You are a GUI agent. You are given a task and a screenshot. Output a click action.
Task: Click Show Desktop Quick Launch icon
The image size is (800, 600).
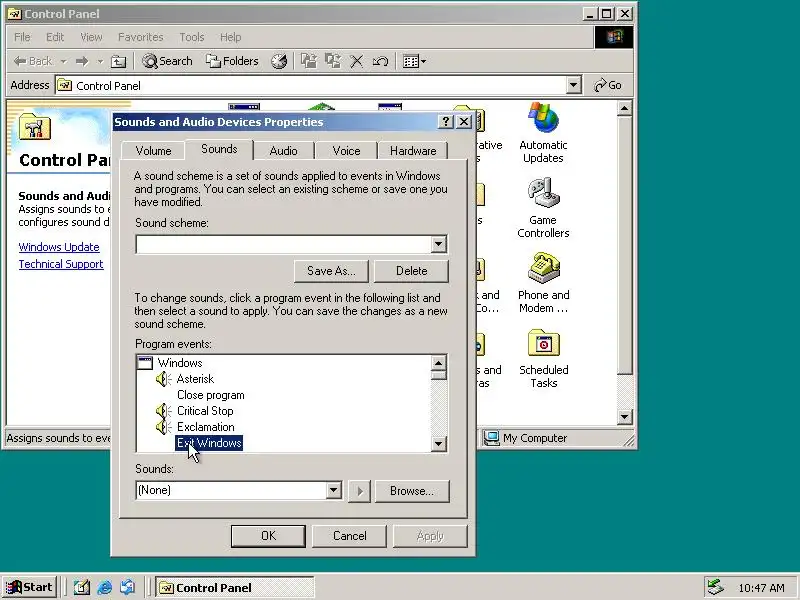click(x=81, y=588)
